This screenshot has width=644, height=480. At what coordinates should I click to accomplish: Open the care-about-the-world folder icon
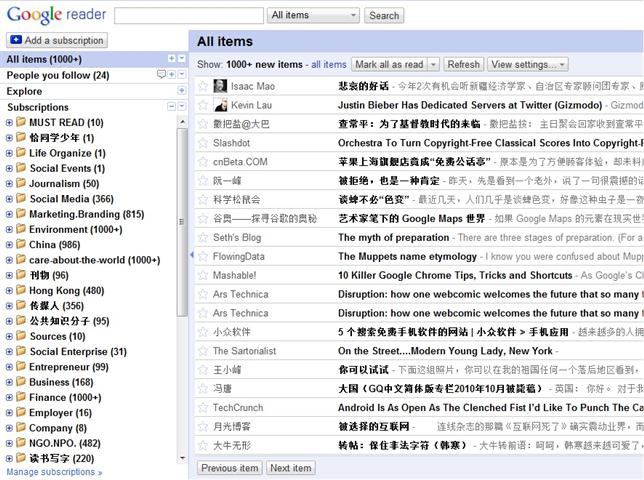tap(21, 260)
